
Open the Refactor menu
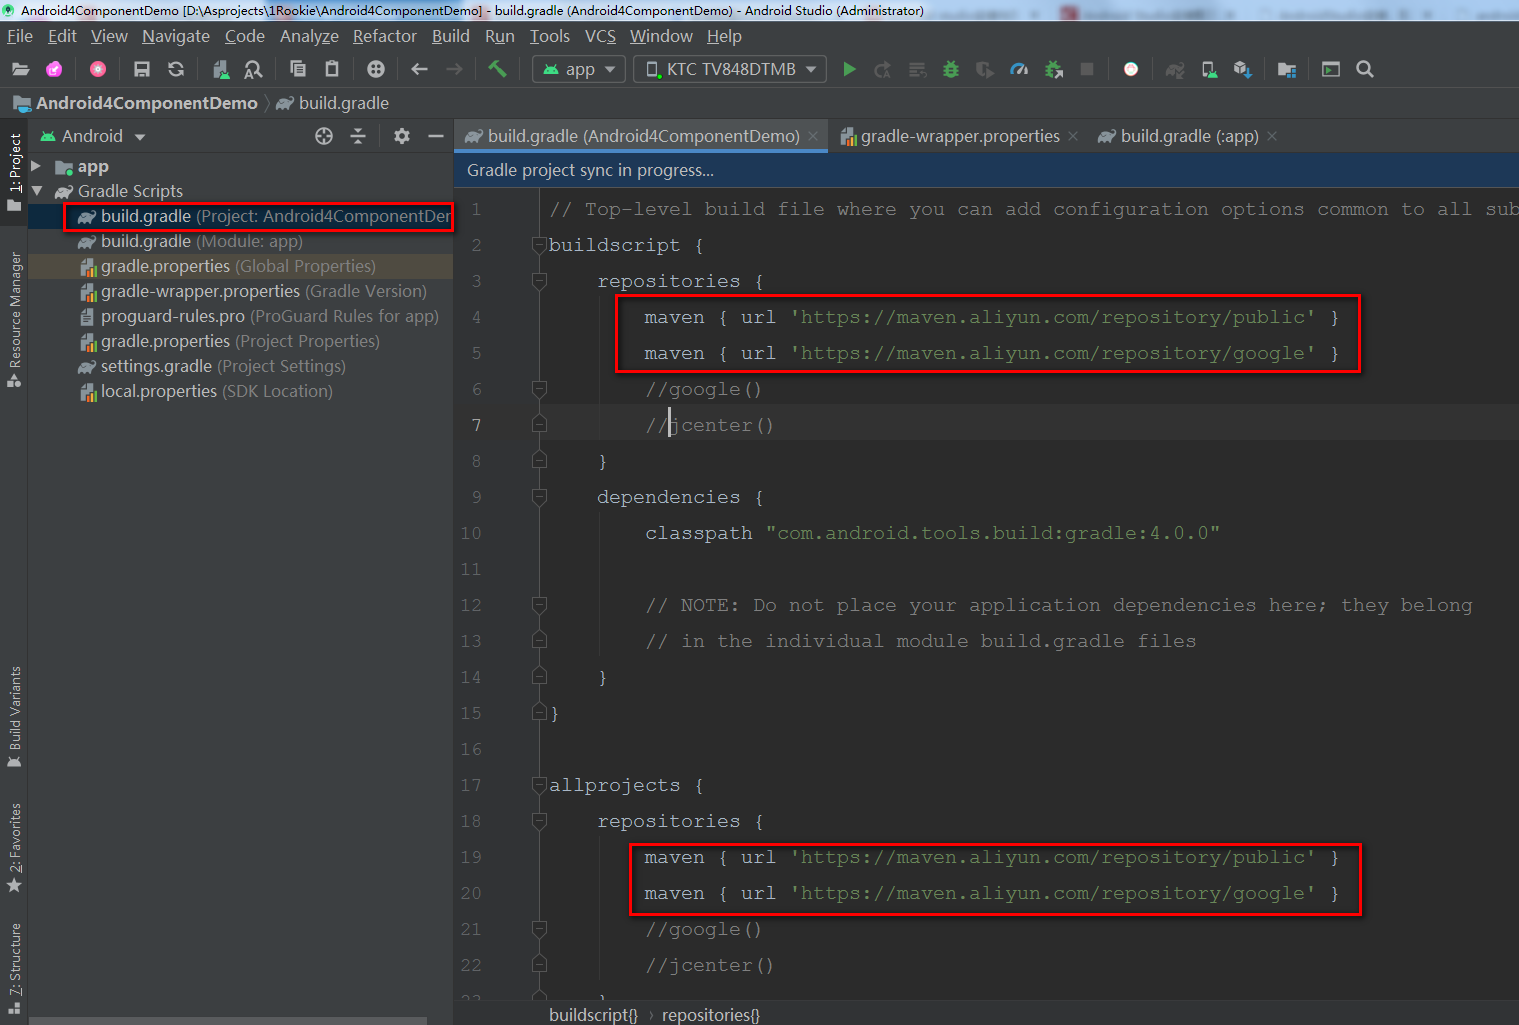coord(385,36)
